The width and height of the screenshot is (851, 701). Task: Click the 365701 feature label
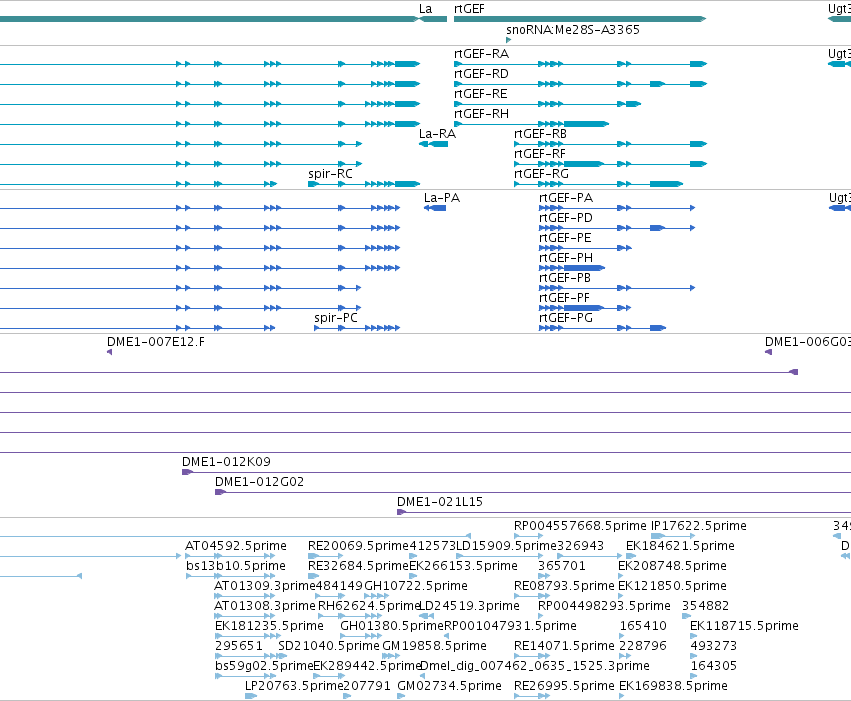562,566
